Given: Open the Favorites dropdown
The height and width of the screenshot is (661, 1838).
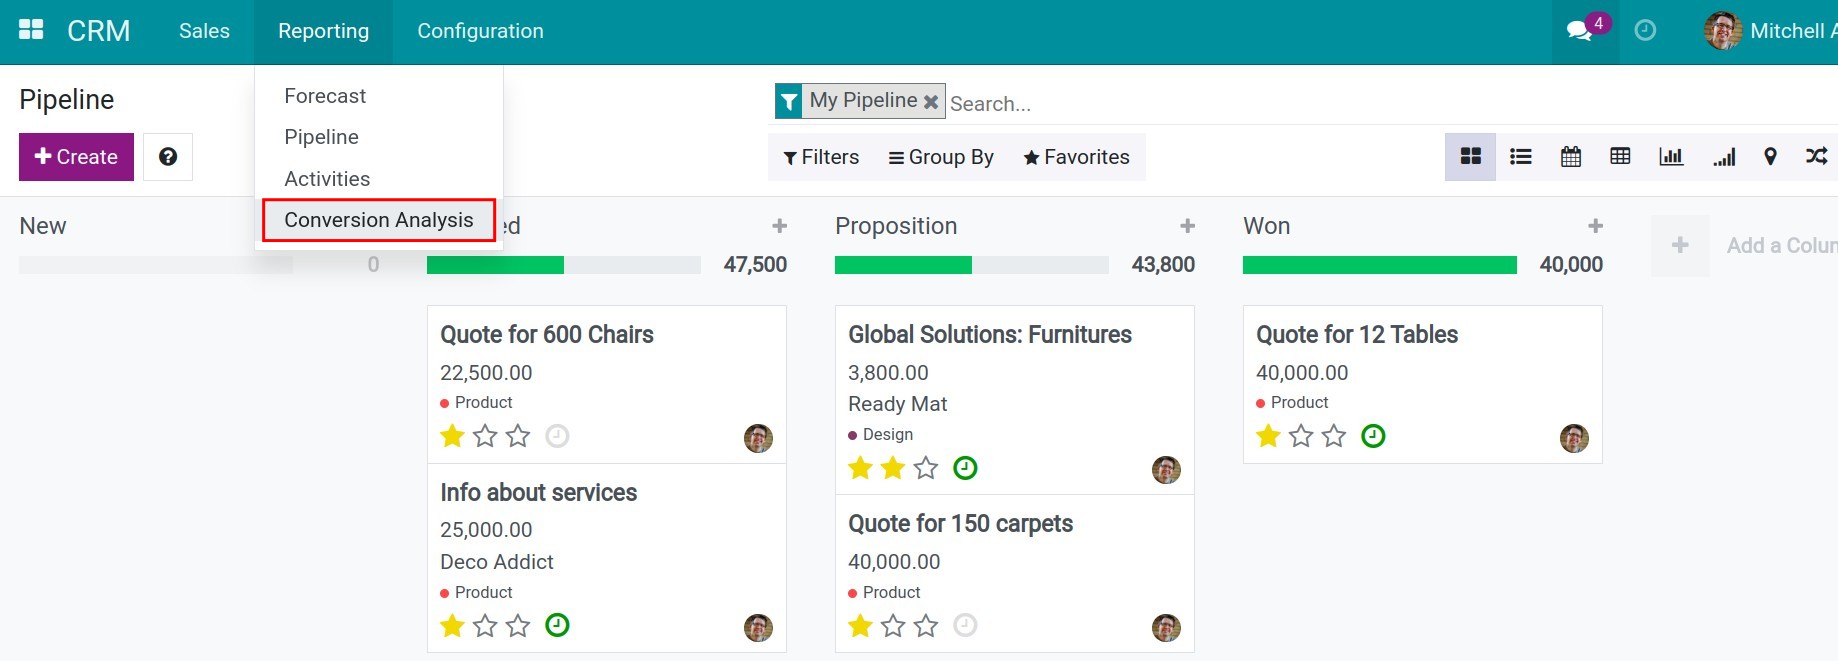Looking at the screenshot, I should click(1076, 157).
